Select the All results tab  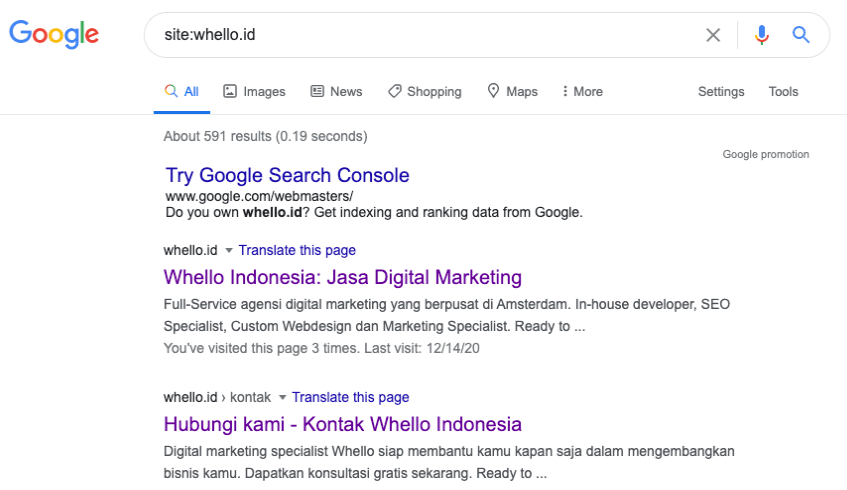[182, 91]
